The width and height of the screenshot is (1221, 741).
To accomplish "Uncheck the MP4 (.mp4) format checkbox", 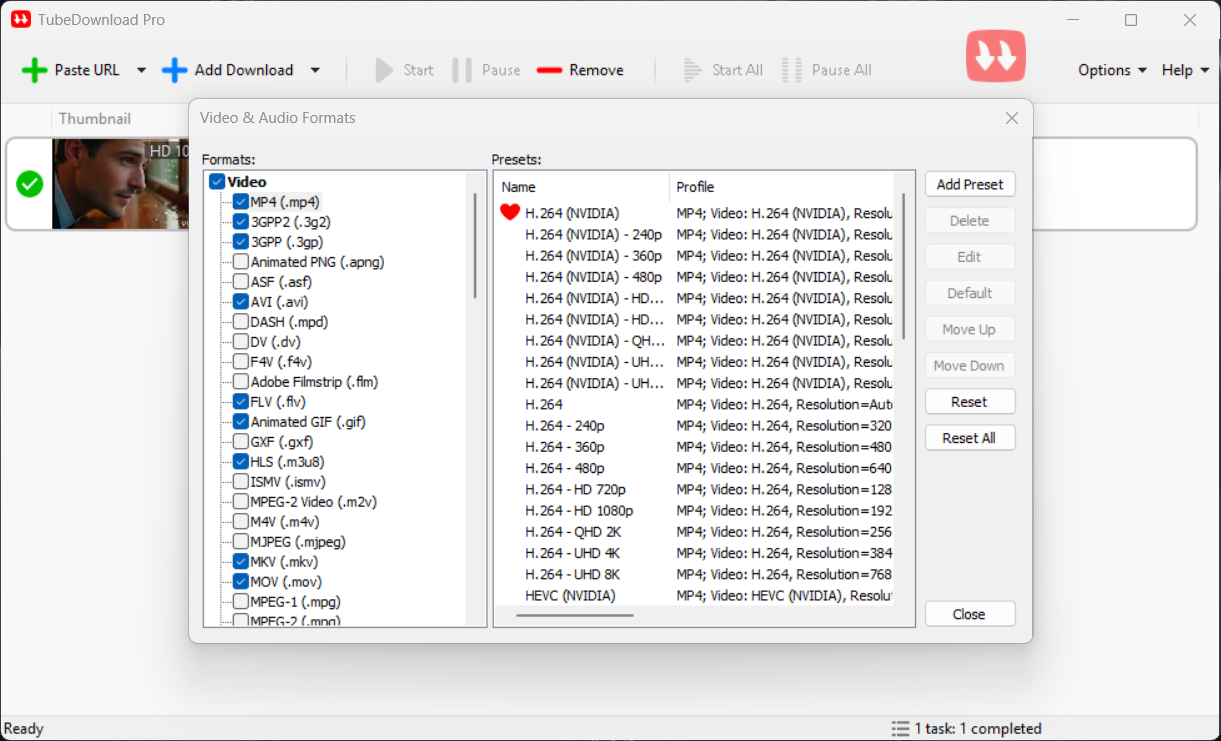I will [x=241, y=202].
